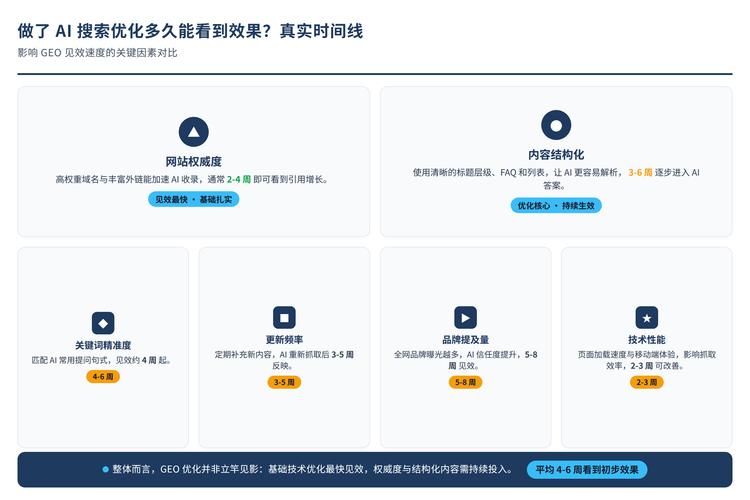Click the description starting 高权重域名与丰富外链

point(192,179)
